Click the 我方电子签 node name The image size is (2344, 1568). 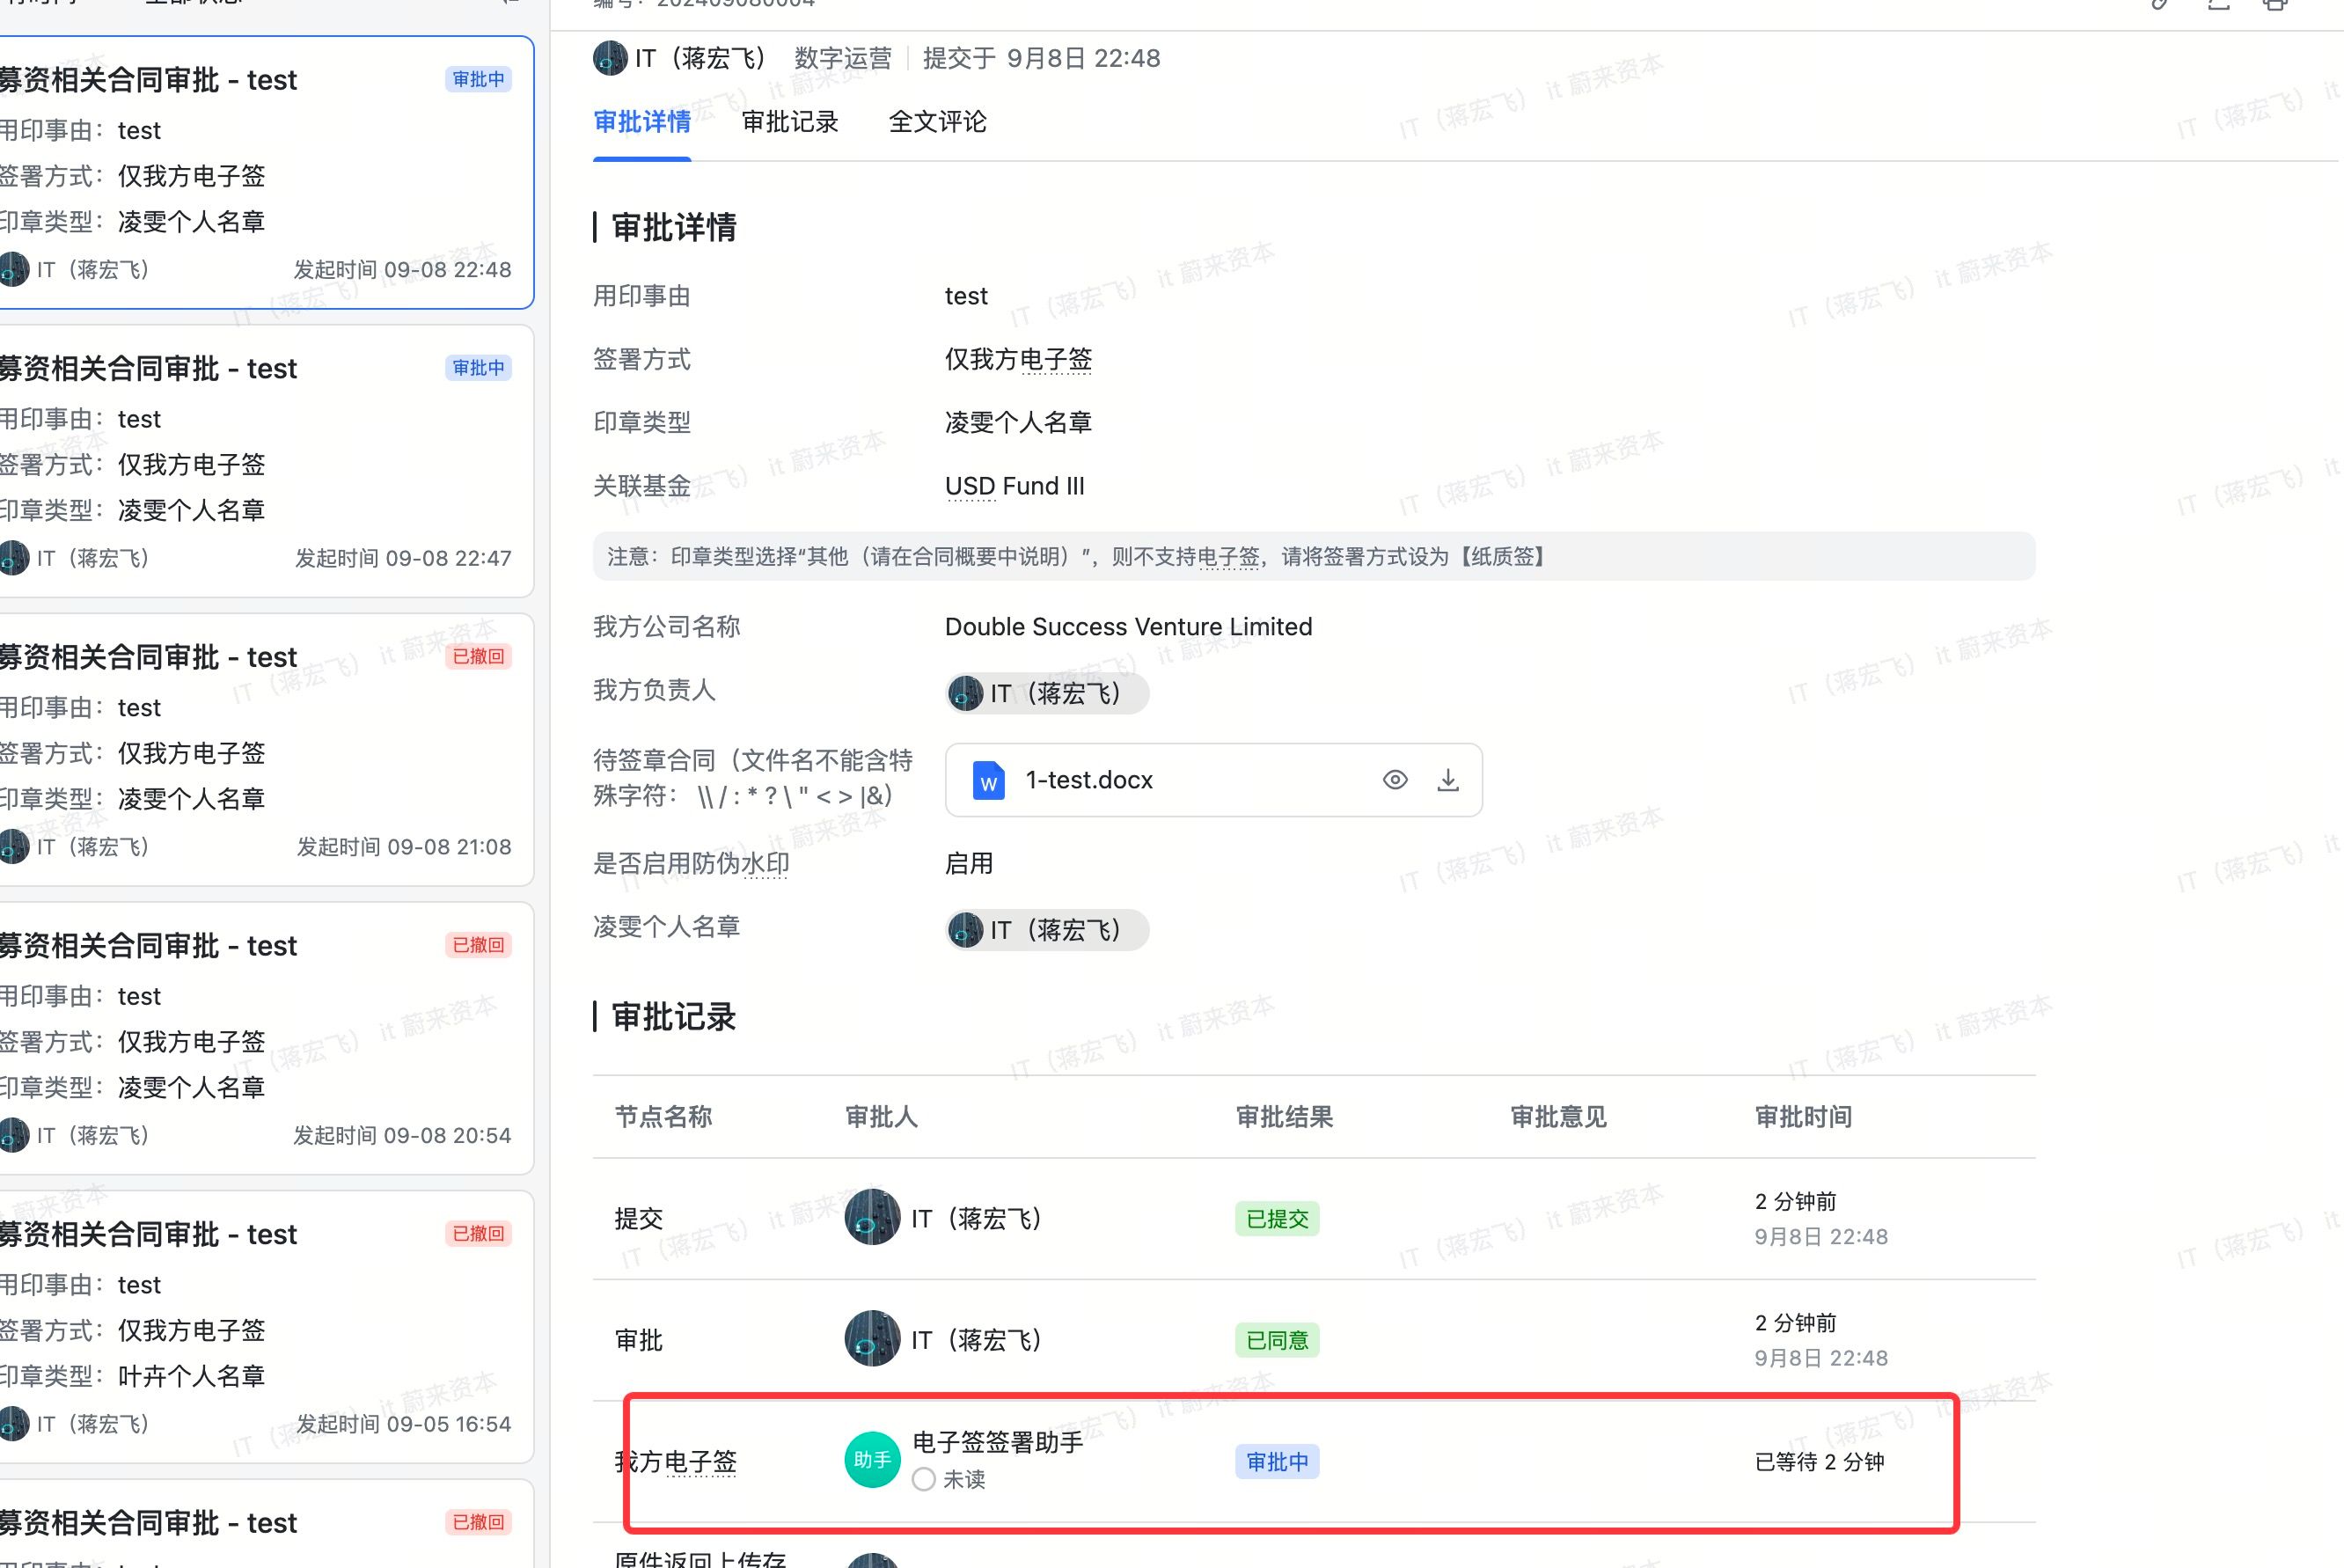pyautogui.click(x=676, y=1461)
